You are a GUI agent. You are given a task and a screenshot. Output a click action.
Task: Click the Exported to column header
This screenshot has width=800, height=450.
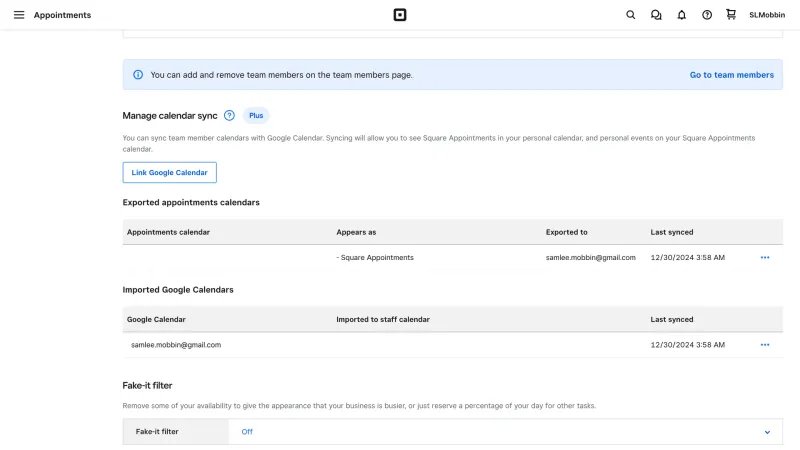tap(566, 232)
